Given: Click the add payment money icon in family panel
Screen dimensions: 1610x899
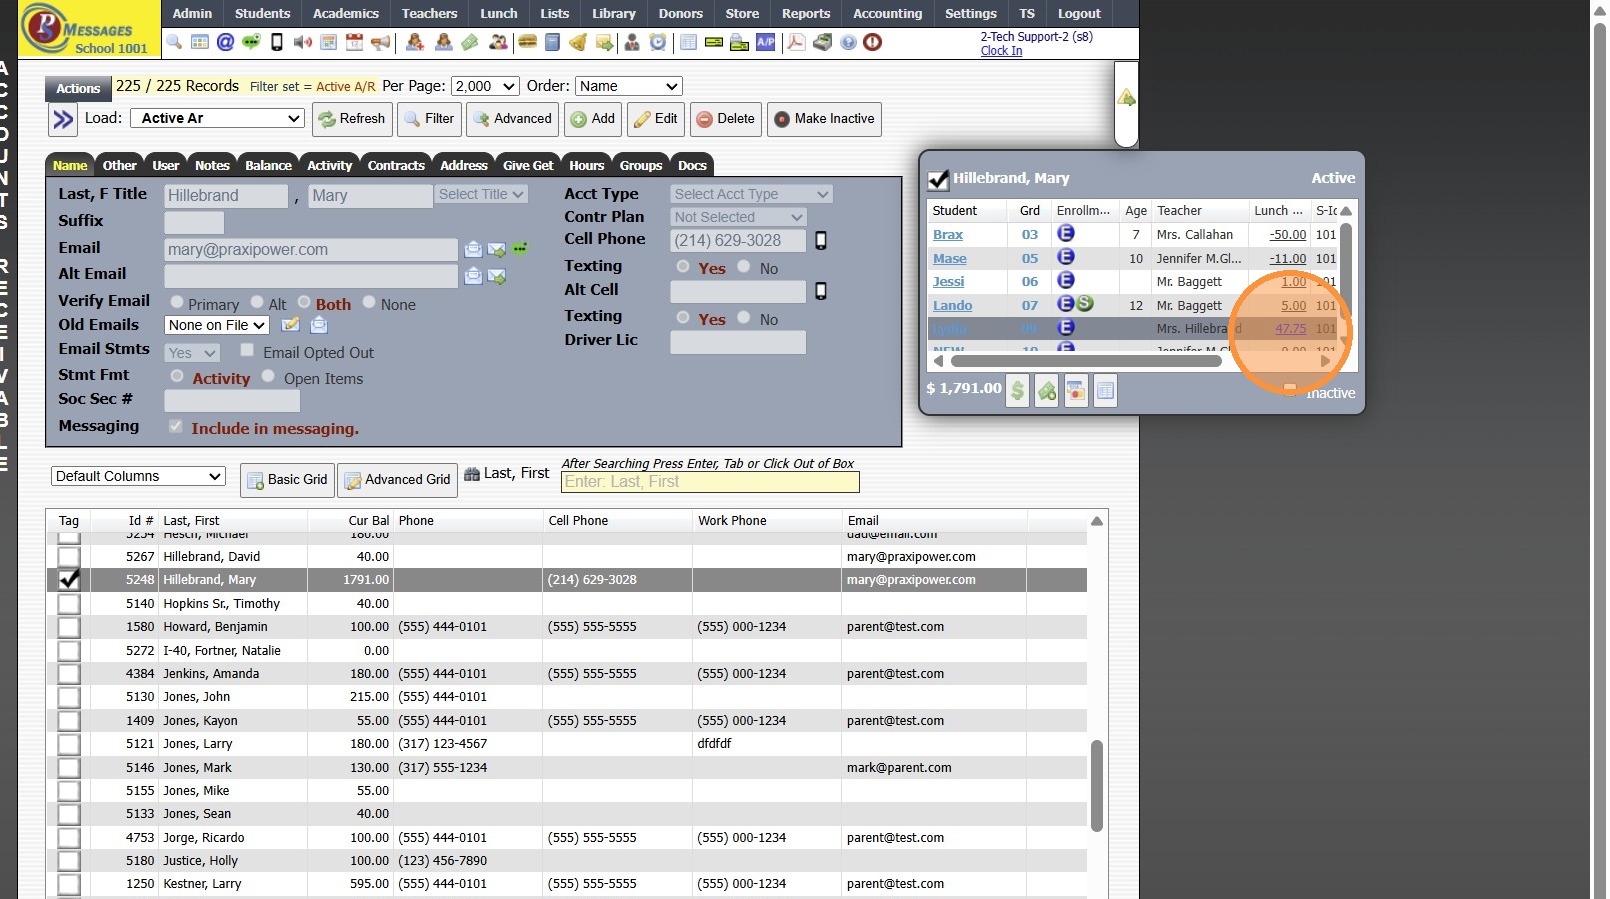Looking at the screenshot, I should point(1046,391).
